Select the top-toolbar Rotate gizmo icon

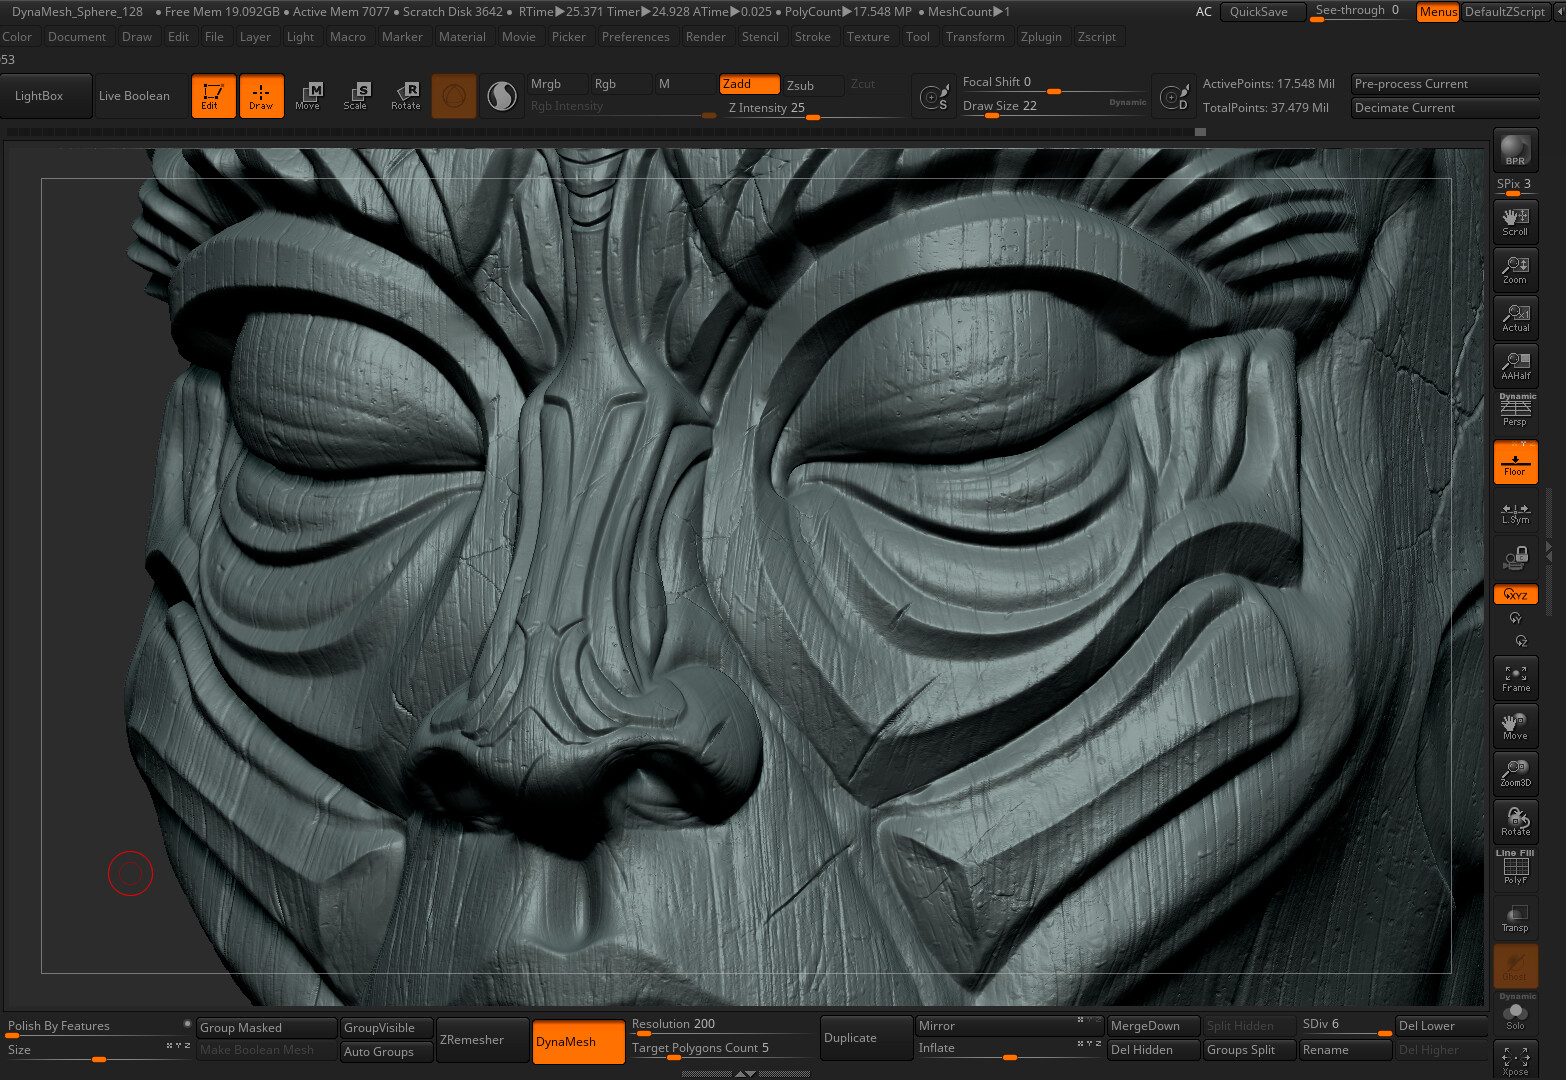(x=405, y=96)
